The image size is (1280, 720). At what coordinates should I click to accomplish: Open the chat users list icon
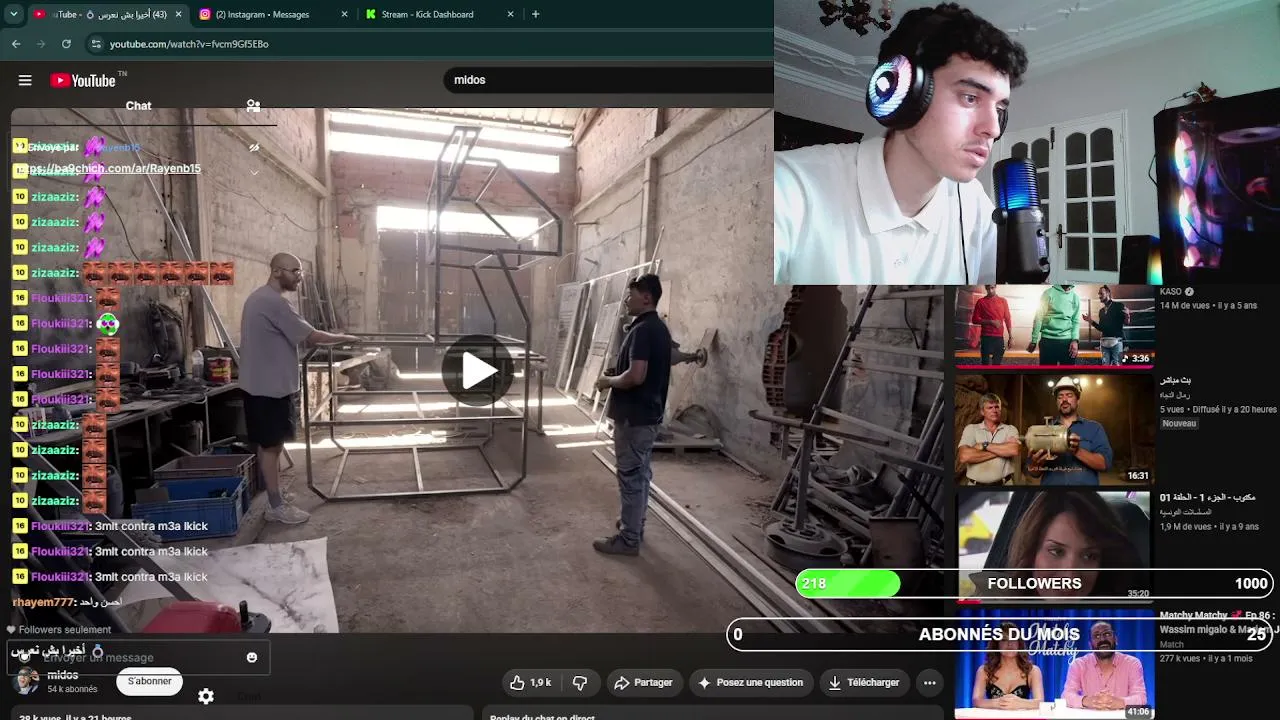pos(253,105)
